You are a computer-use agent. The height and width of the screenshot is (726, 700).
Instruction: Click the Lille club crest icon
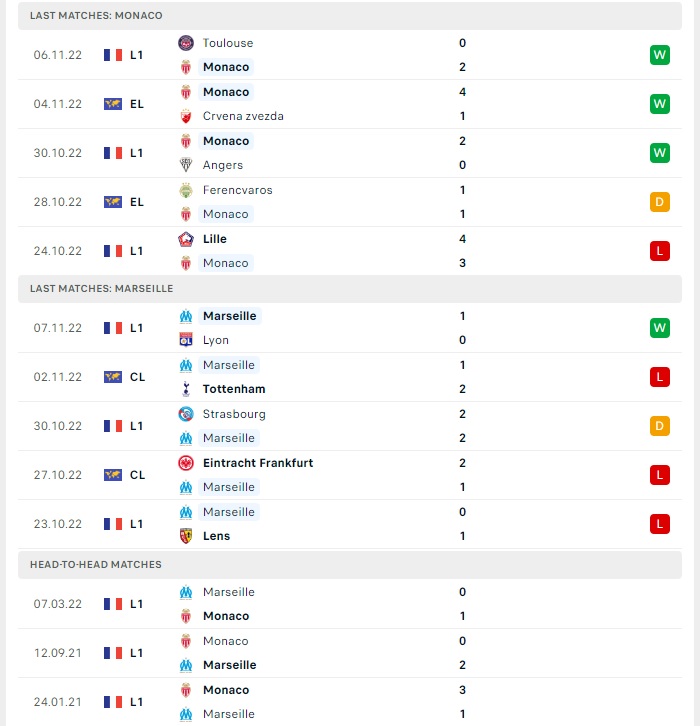(186, 239)
